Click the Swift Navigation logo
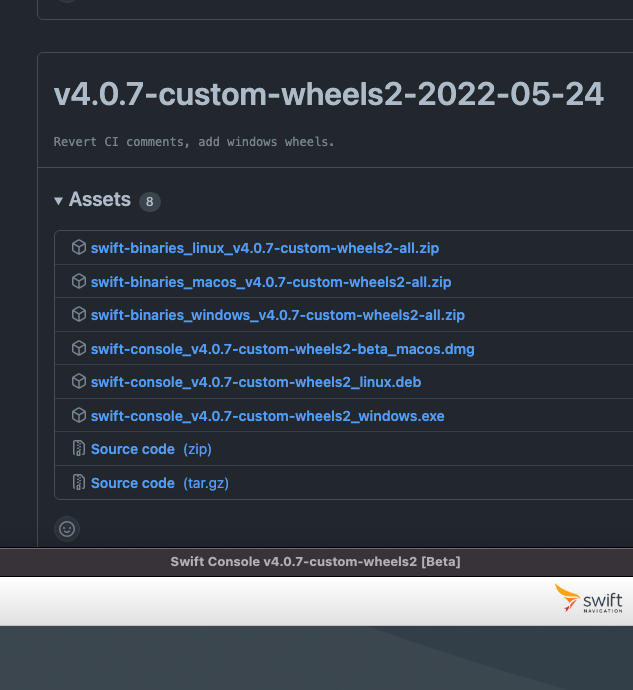Image resolution: width=633 pixels, height=690 pixels. [x=589, y=598]
